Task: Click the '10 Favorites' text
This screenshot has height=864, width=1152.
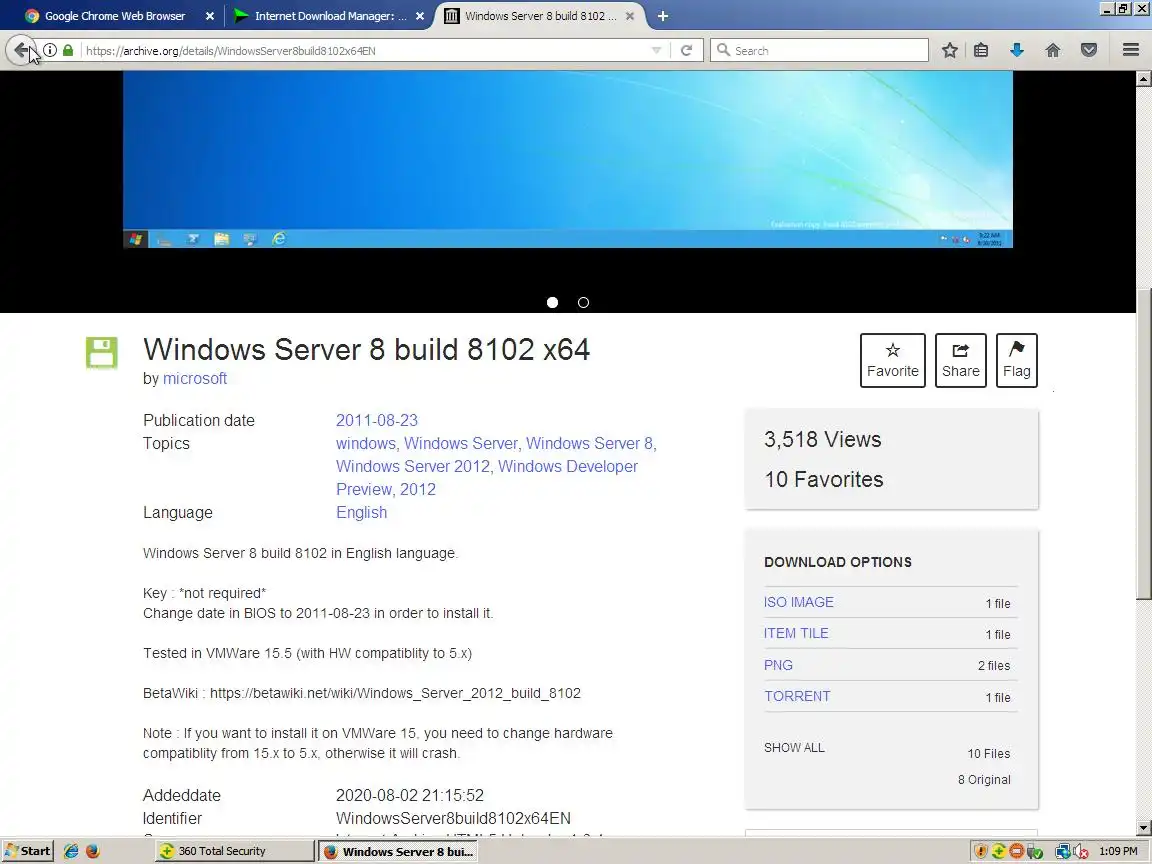Action: tap(824, 480)
